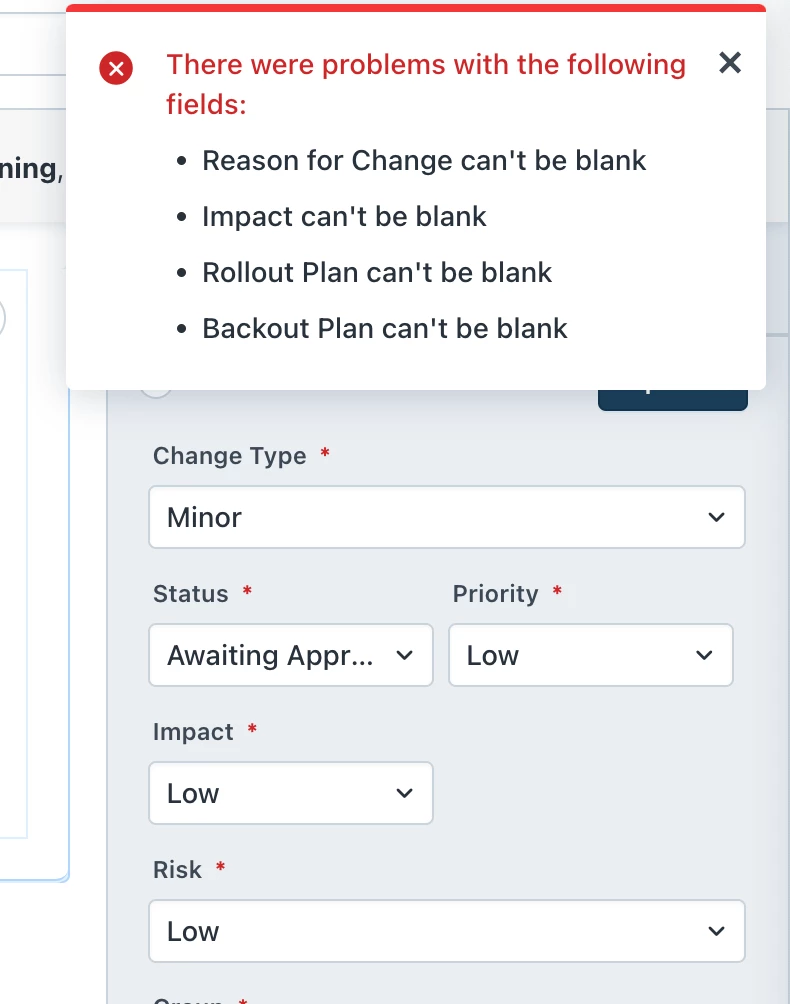
Task: Expand the Impact dropdown set to Low
Action: tap(291, 793)
